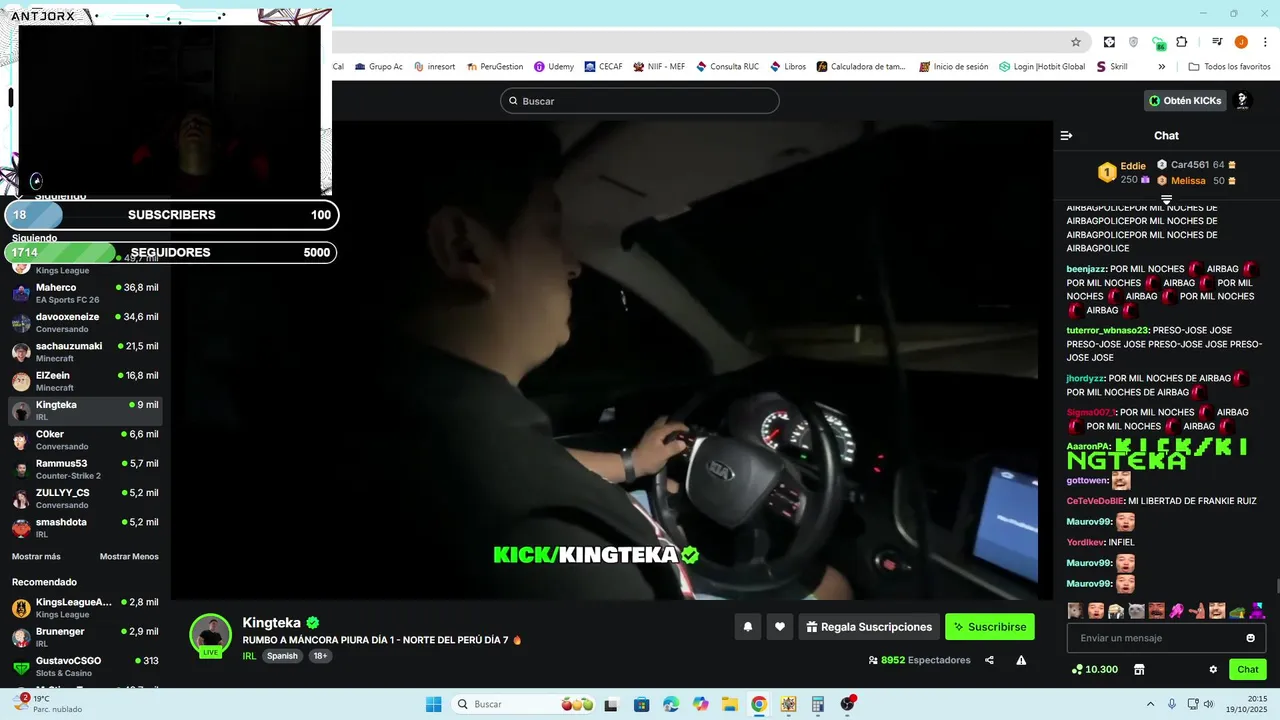Open emoji picker in chat input
The width and height of the screenshot is (1280, 720).
tap(1250, 638)
